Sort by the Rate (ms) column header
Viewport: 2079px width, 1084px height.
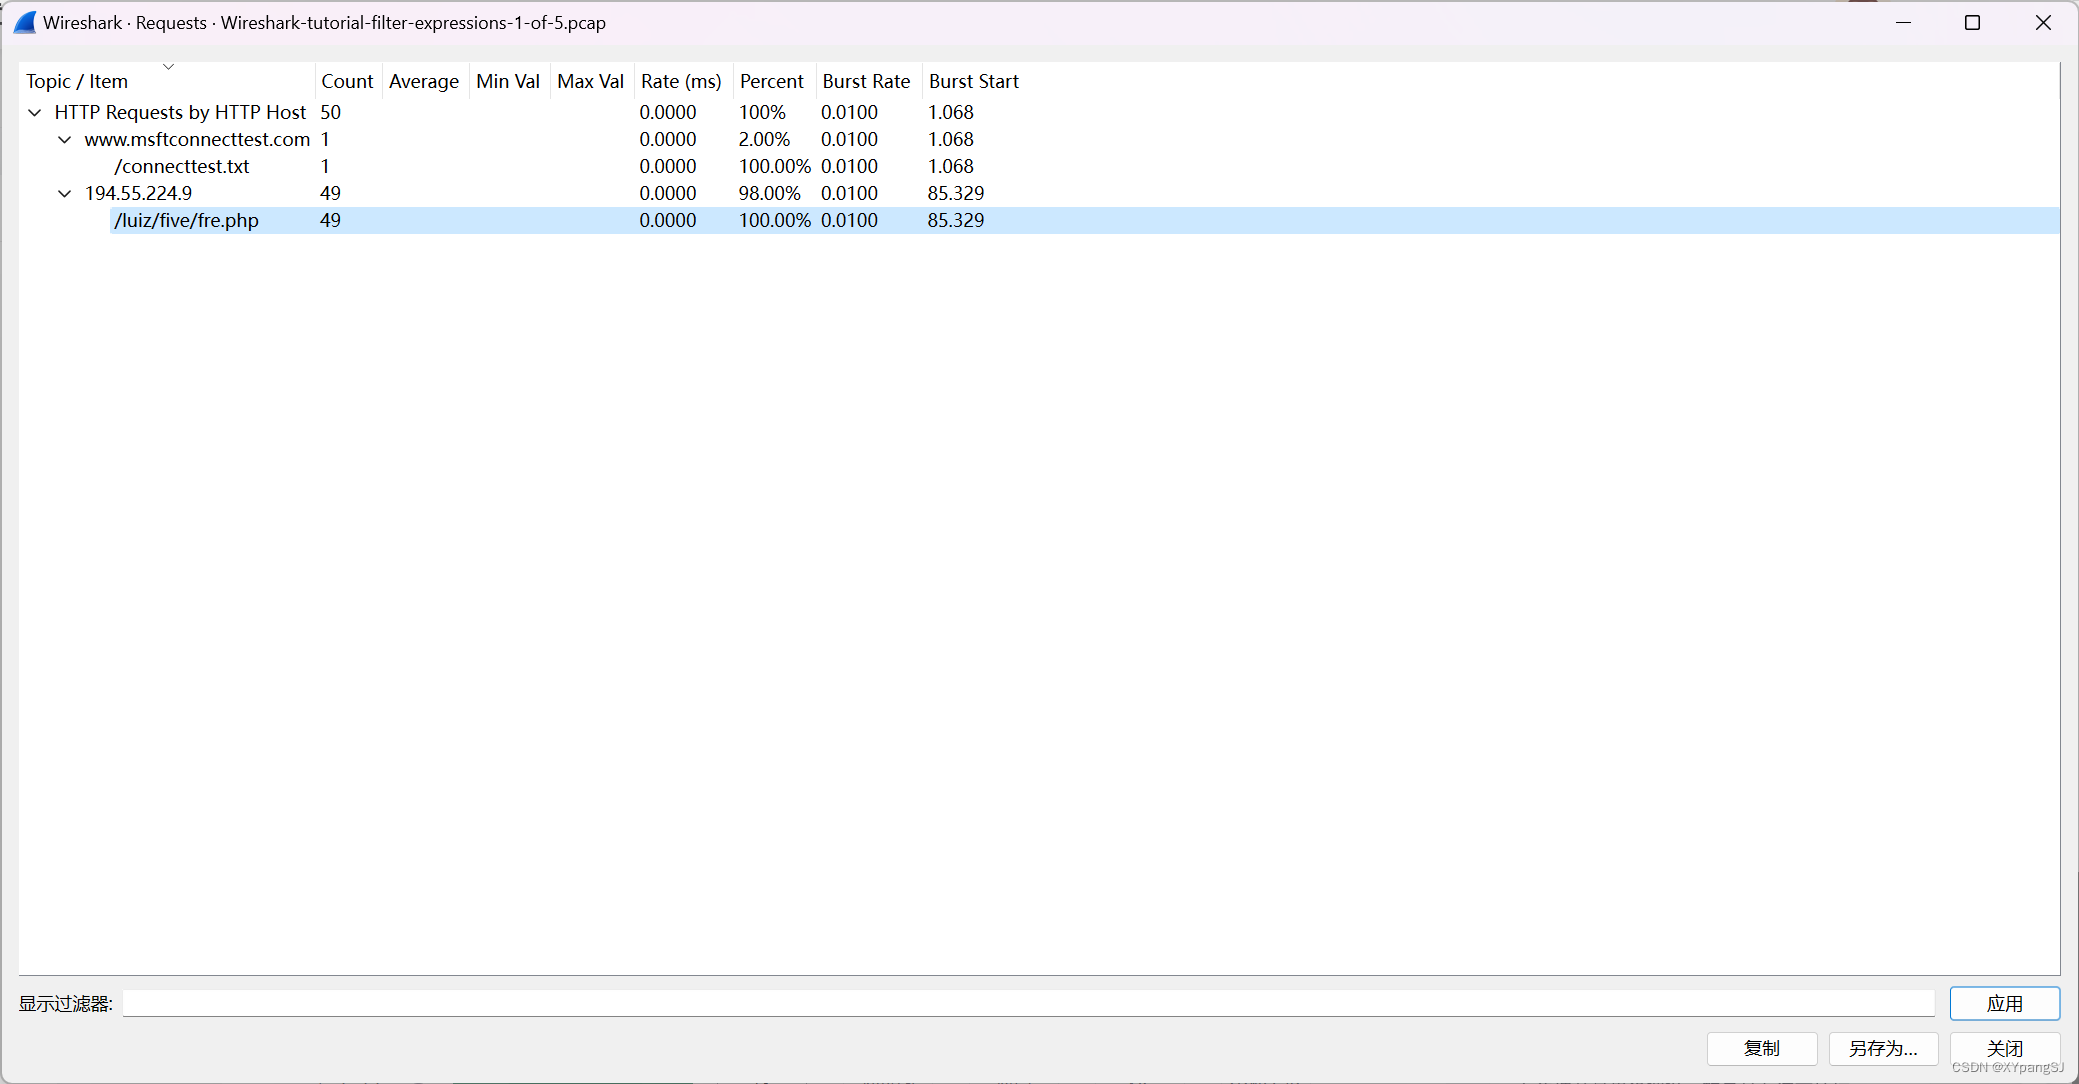pos(682,82)
